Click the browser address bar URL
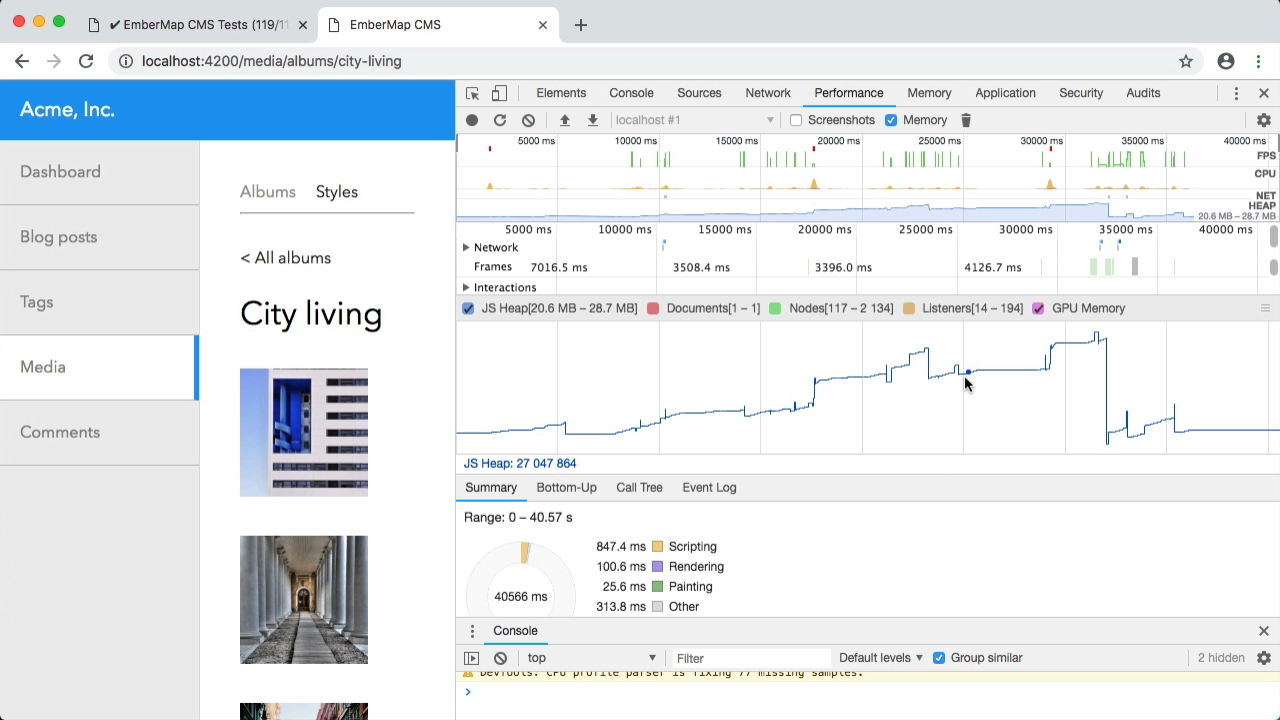Screen dimensions: 1280x720 (x=272, y=61)
